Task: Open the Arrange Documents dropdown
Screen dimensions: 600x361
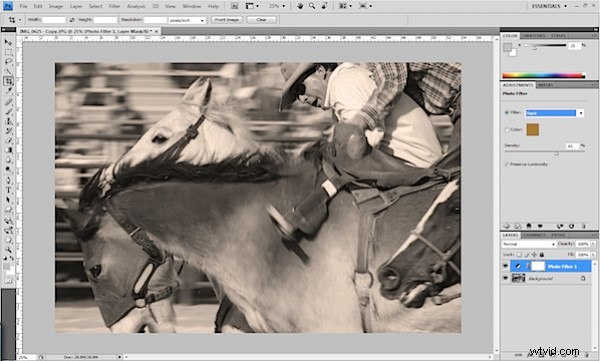Action: 345,6
